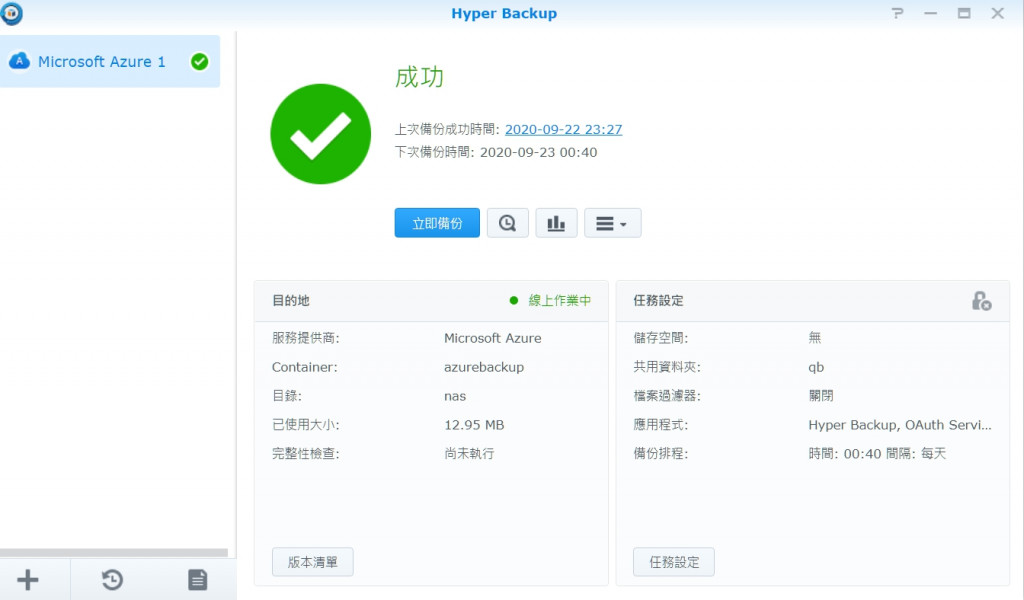Open the backup explorer magnifier-clock icon
1024x600 pixels.
507,223
